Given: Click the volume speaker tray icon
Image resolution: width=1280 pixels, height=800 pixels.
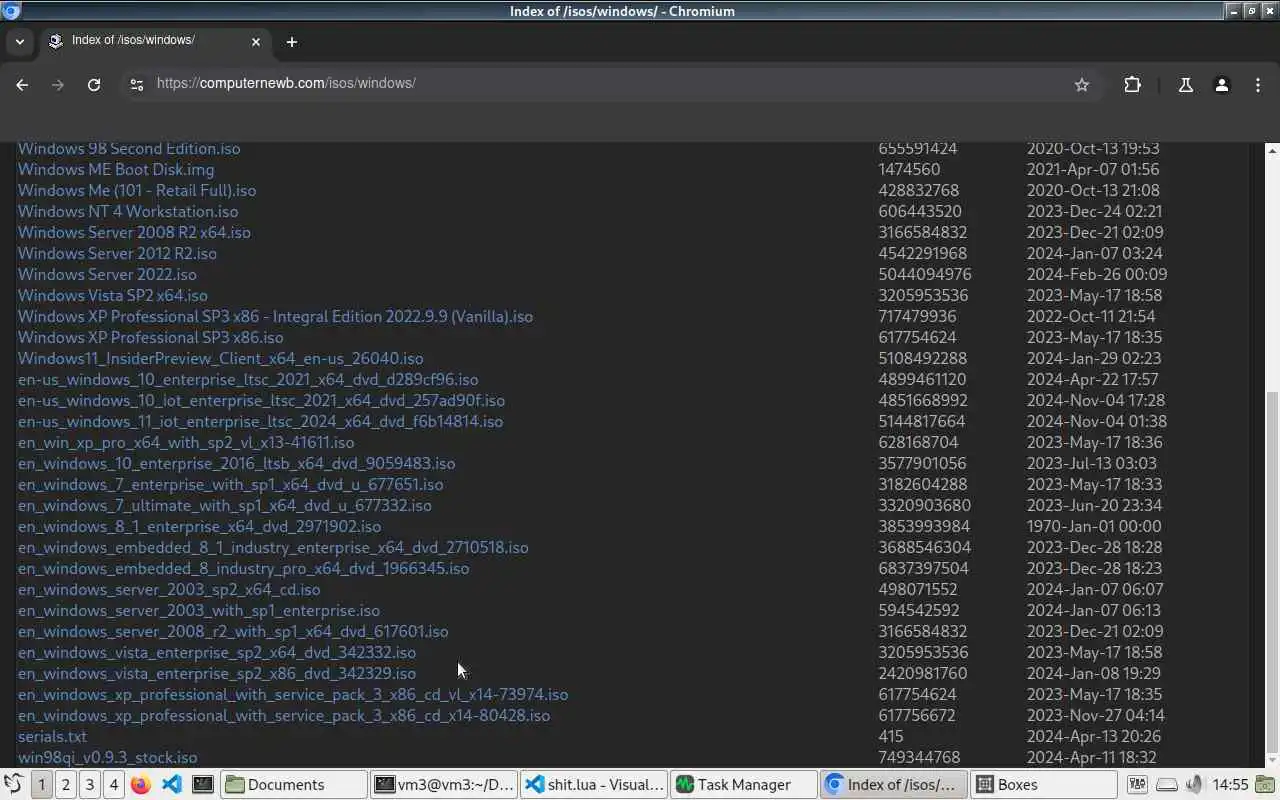Looking at the screenshot, I should click(1195, 785).
